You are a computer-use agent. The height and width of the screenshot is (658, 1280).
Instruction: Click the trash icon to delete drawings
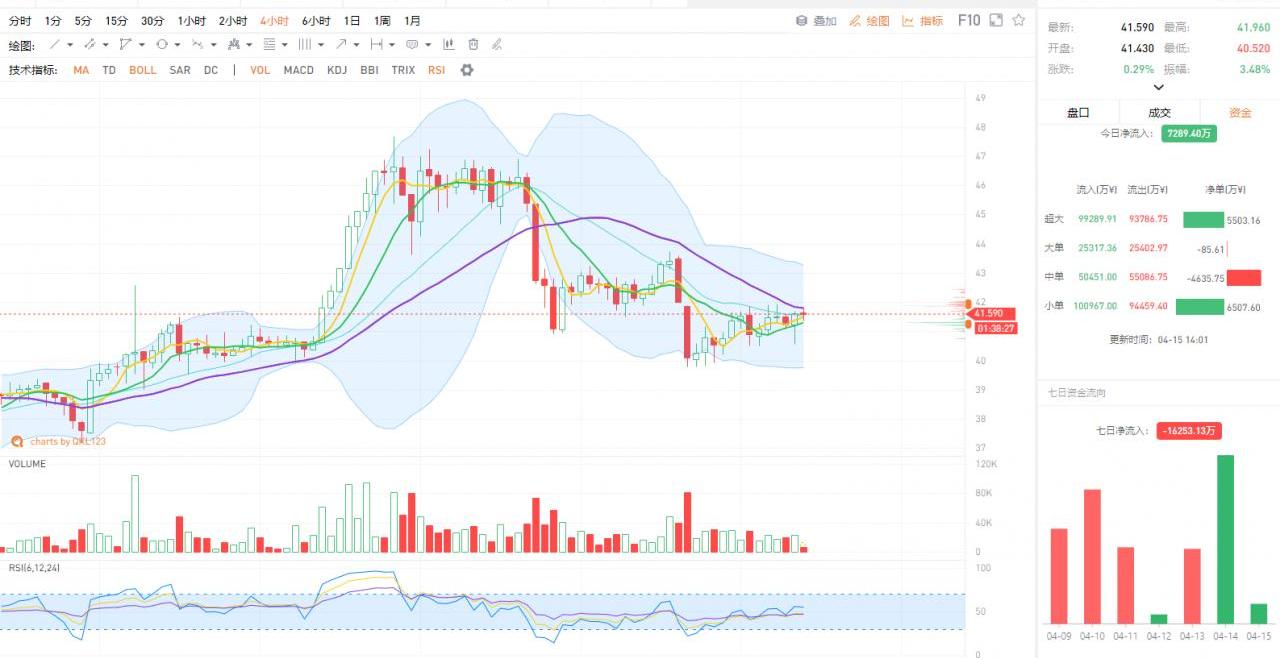tap(473, 45)
